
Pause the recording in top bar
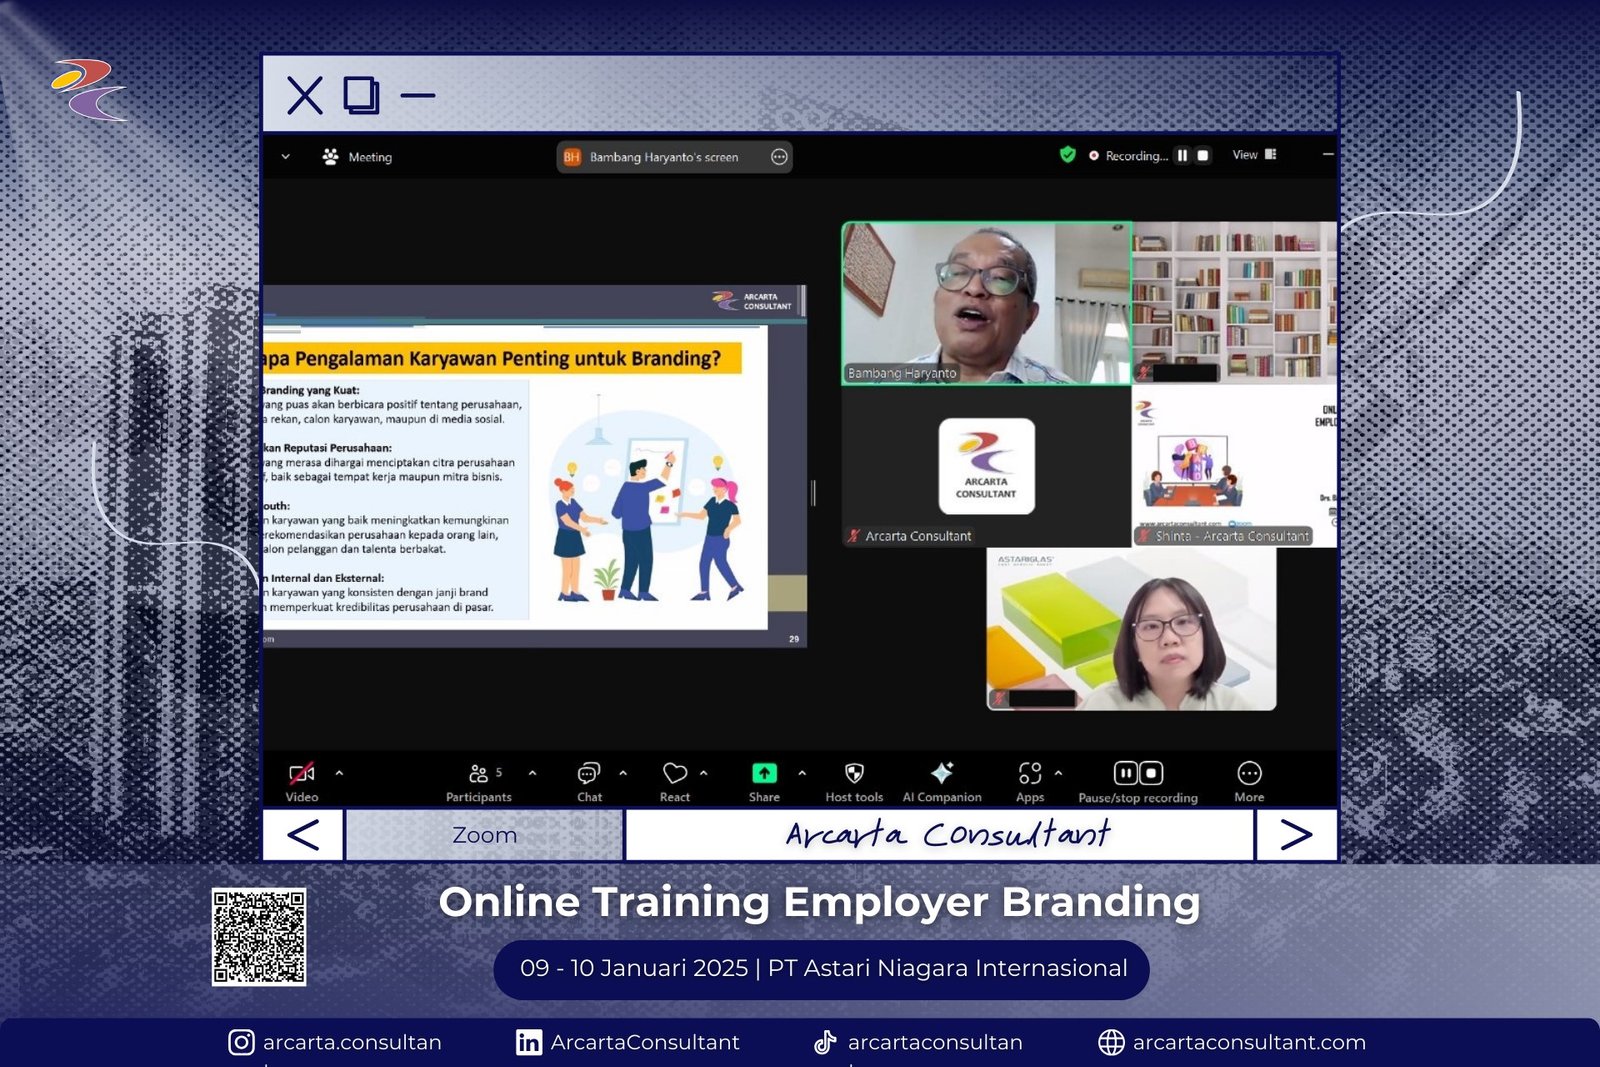(1182, 156)
